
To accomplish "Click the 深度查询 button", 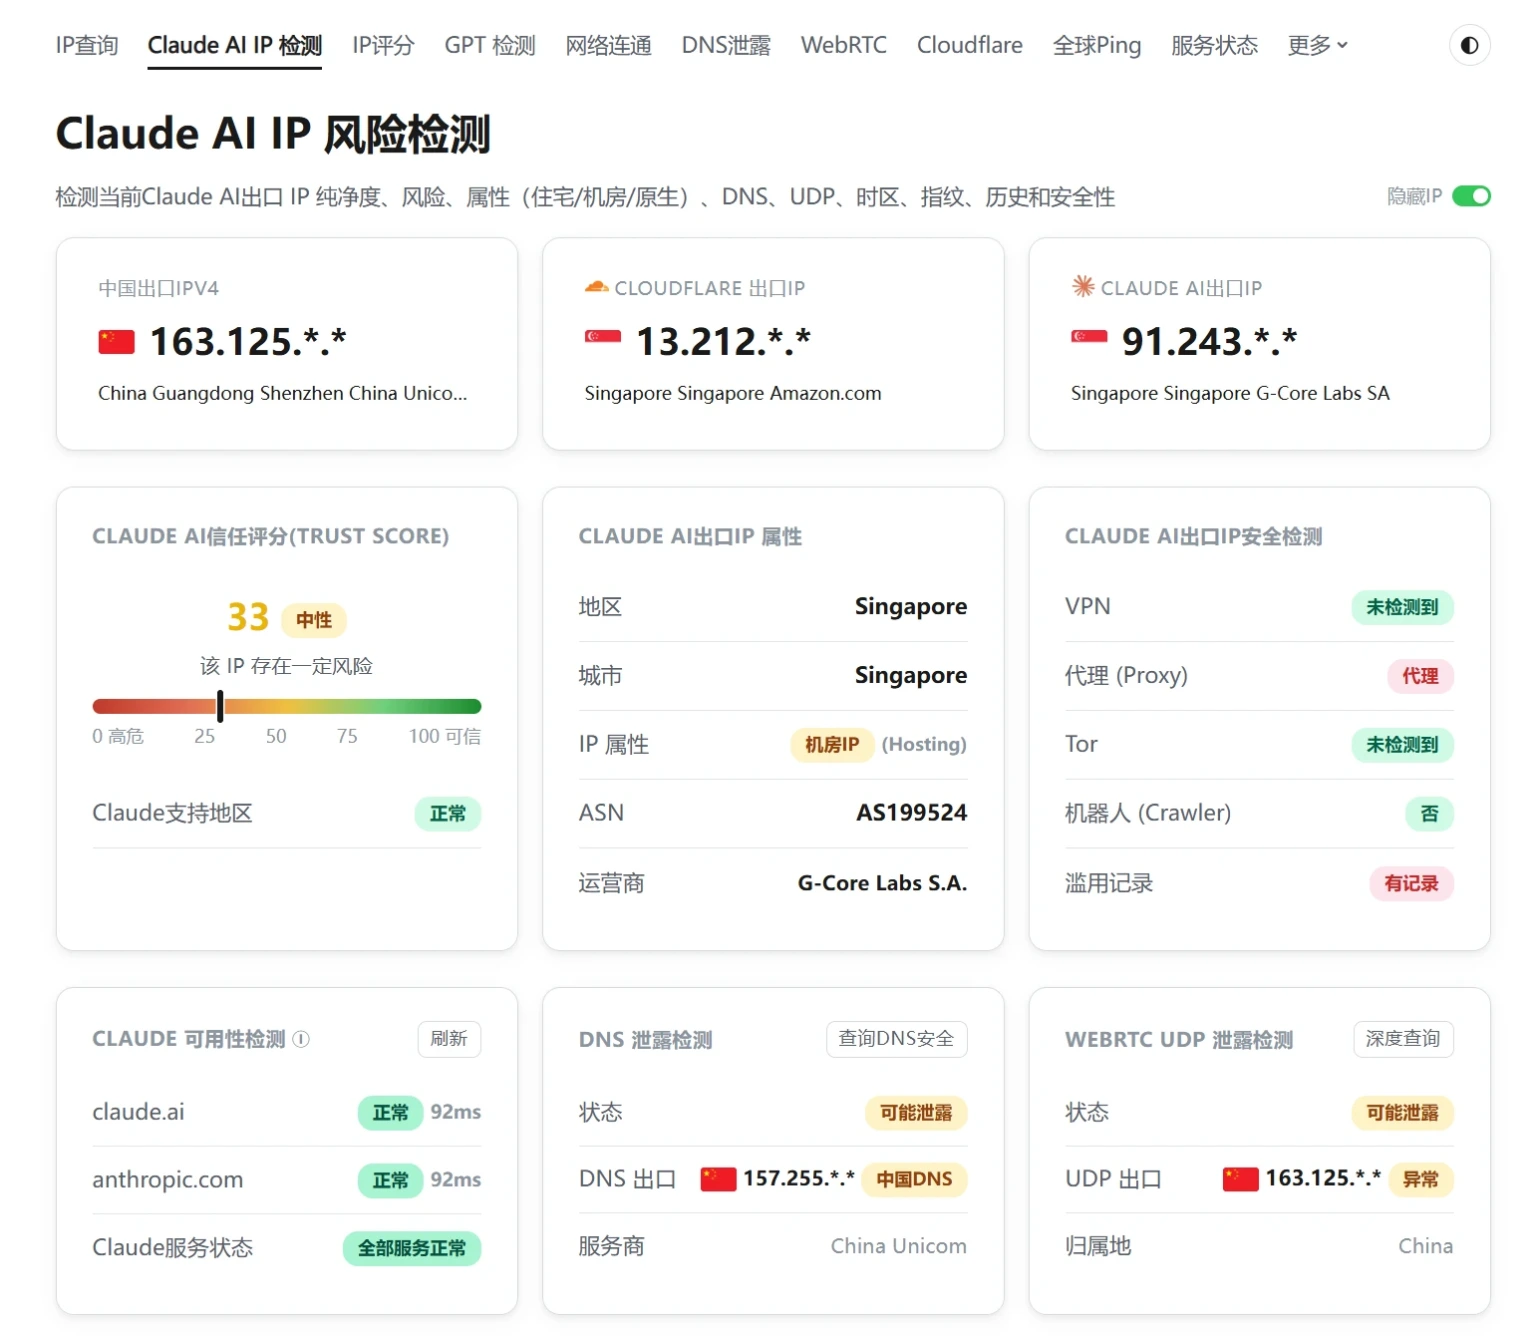I will click(x=1403, y=1039).
